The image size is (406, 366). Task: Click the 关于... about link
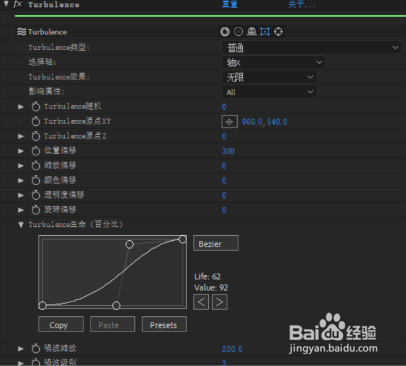point(302,4)
